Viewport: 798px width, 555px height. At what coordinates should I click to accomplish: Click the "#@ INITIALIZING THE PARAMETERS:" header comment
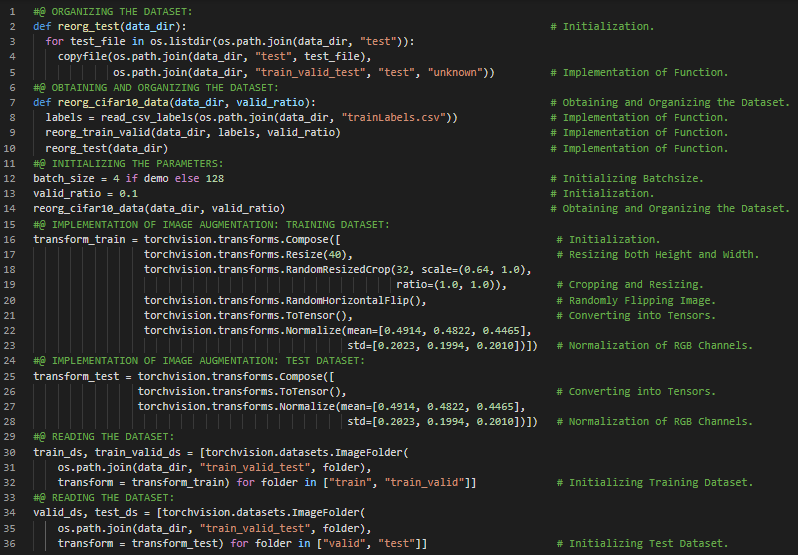coord(128,163)
